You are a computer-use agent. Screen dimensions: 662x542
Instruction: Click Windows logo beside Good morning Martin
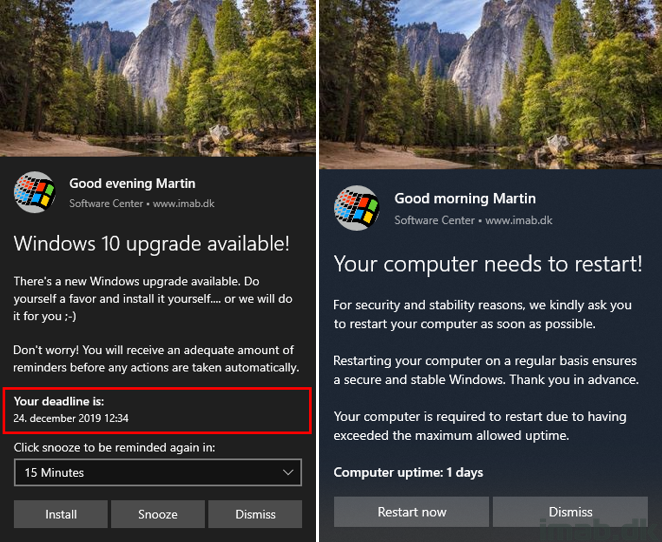coord(357,208)
